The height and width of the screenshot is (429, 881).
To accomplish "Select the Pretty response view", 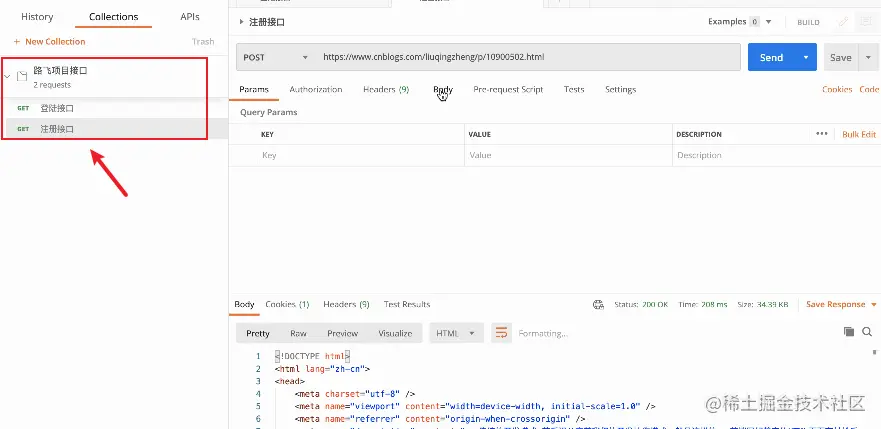I will point(258,333).
